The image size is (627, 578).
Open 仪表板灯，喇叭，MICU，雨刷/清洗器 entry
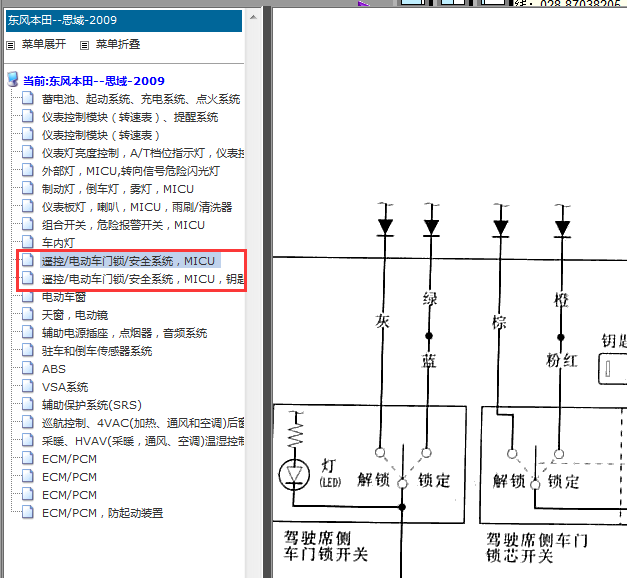click(x=137, y=207)
